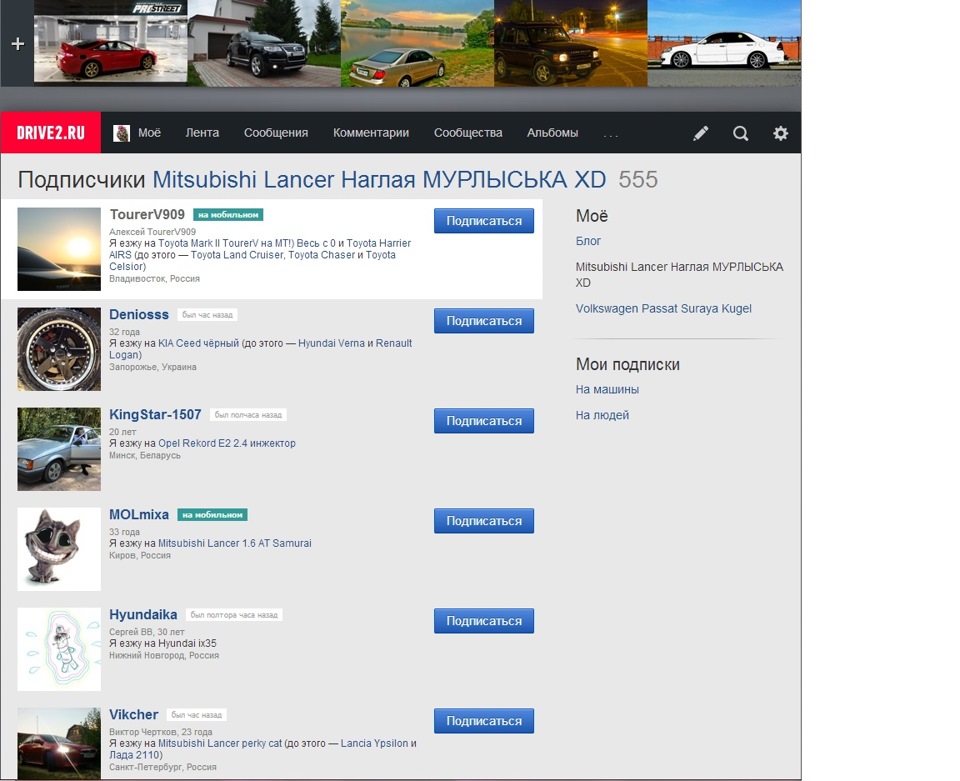Screen dimensions: 960x781
Task: Open Opel Rekord E2 2.4 инжектор link
Action: coord(227,443)
